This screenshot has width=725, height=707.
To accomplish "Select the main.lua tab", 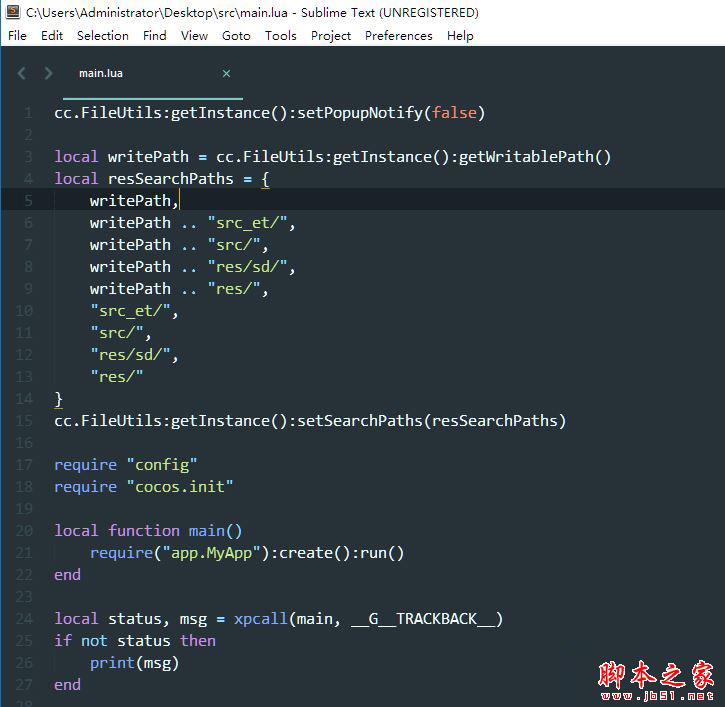I will (101, 73).
